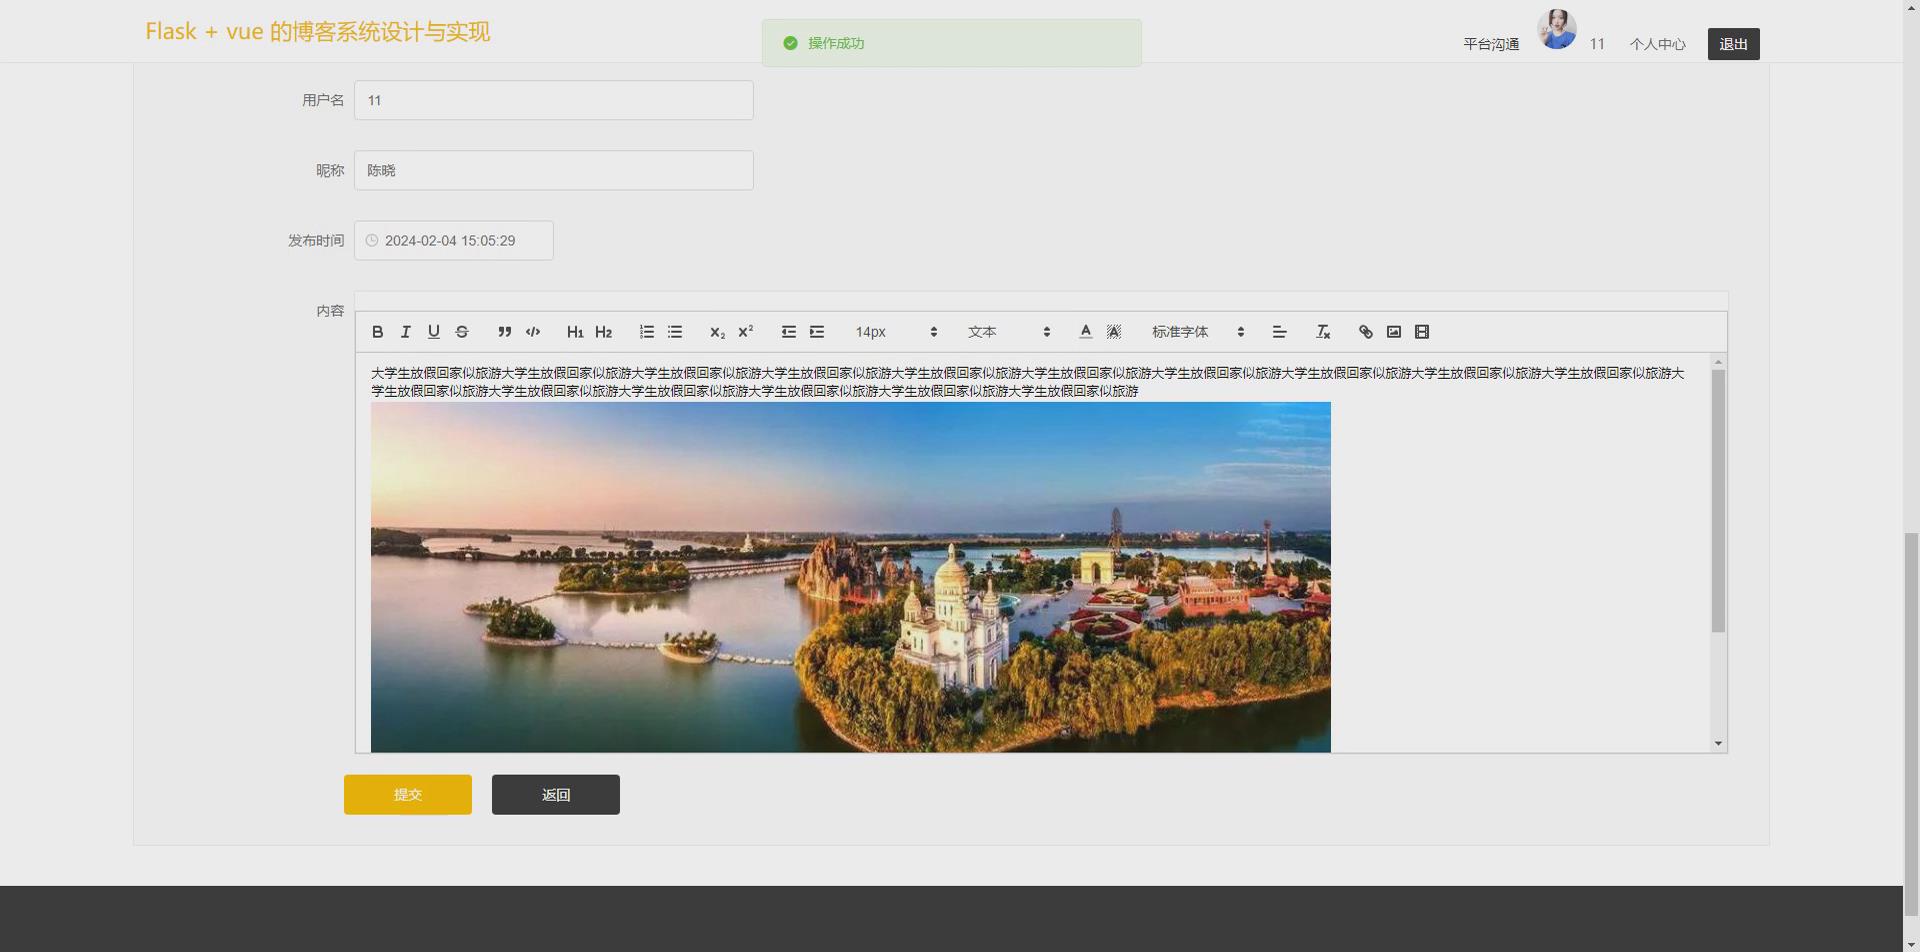Click the clock icon in 发布时间 field
Screen dimensions: 1920x952
point(372,240)
